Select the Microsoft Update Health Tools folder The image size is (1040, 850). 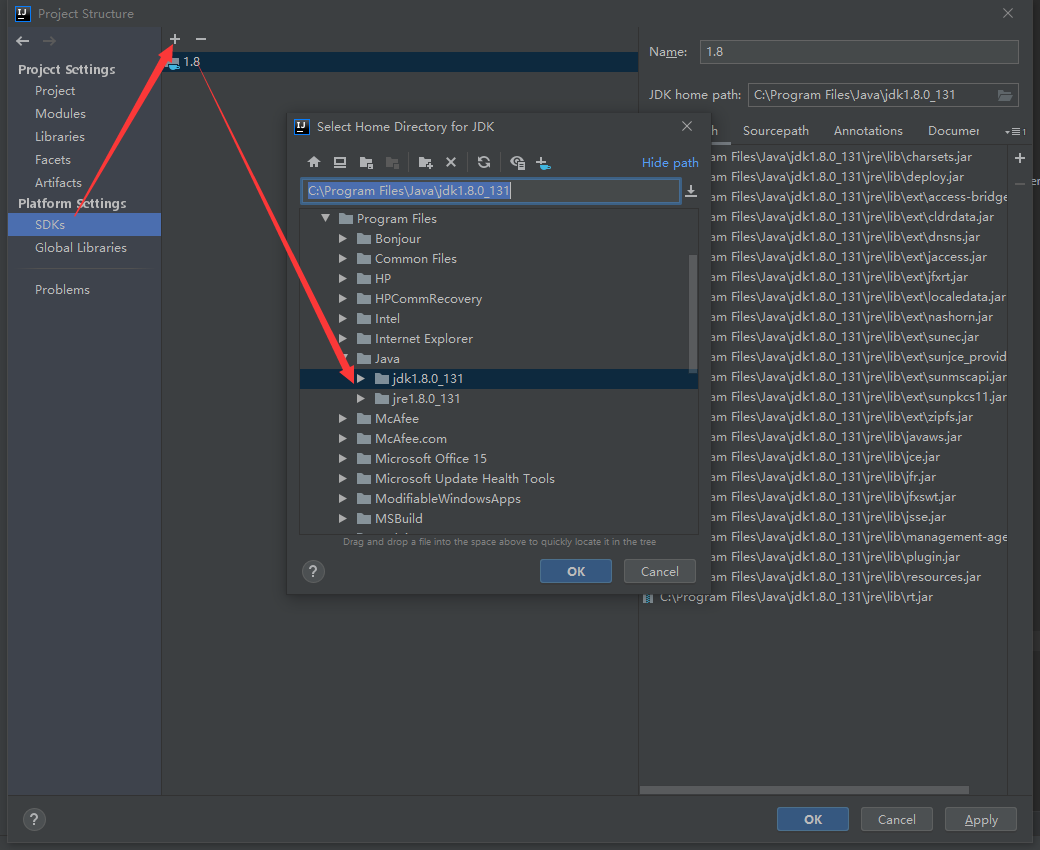click(464, 479)
